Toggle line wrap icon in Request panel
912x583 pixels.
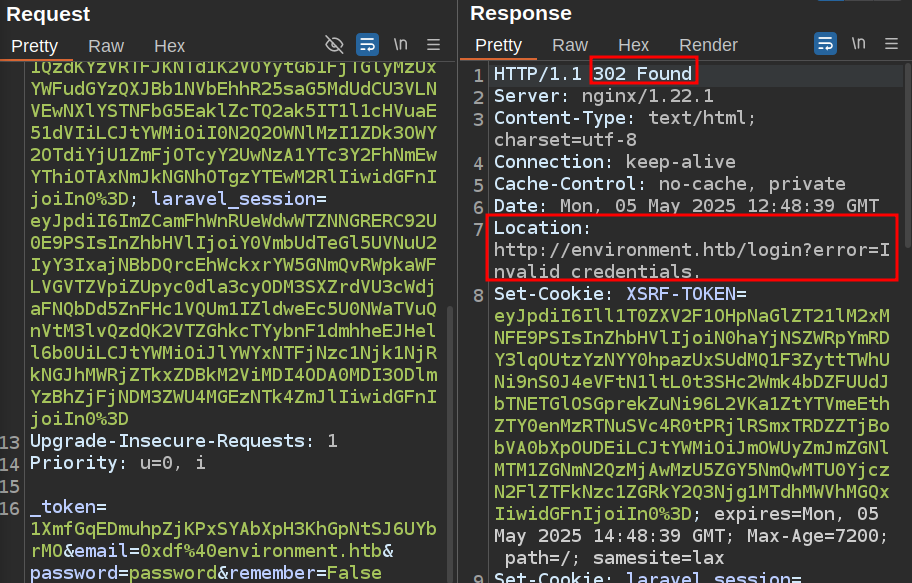367,44
